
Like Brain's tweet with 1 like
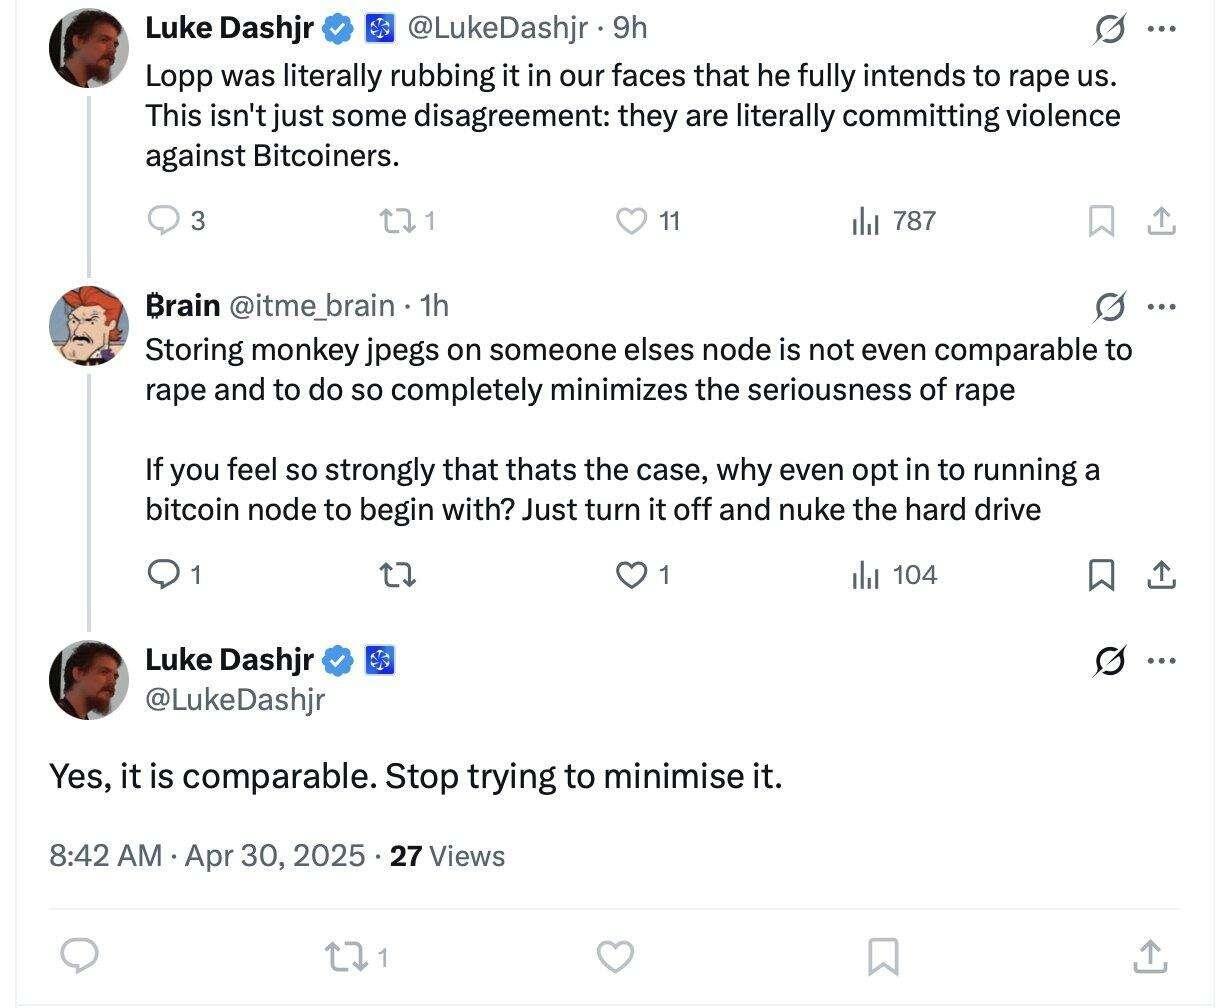pyautogui.click(x=642, y=574)
